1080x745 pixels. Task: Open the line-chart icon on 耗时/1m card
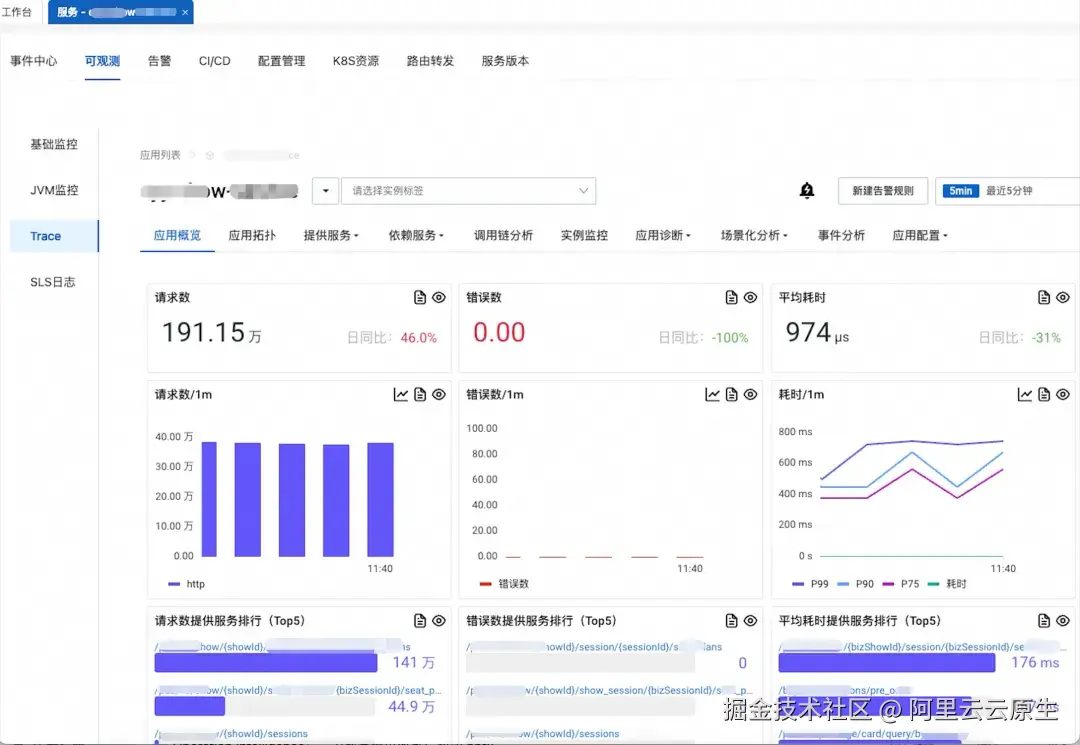click(1026, 394)
